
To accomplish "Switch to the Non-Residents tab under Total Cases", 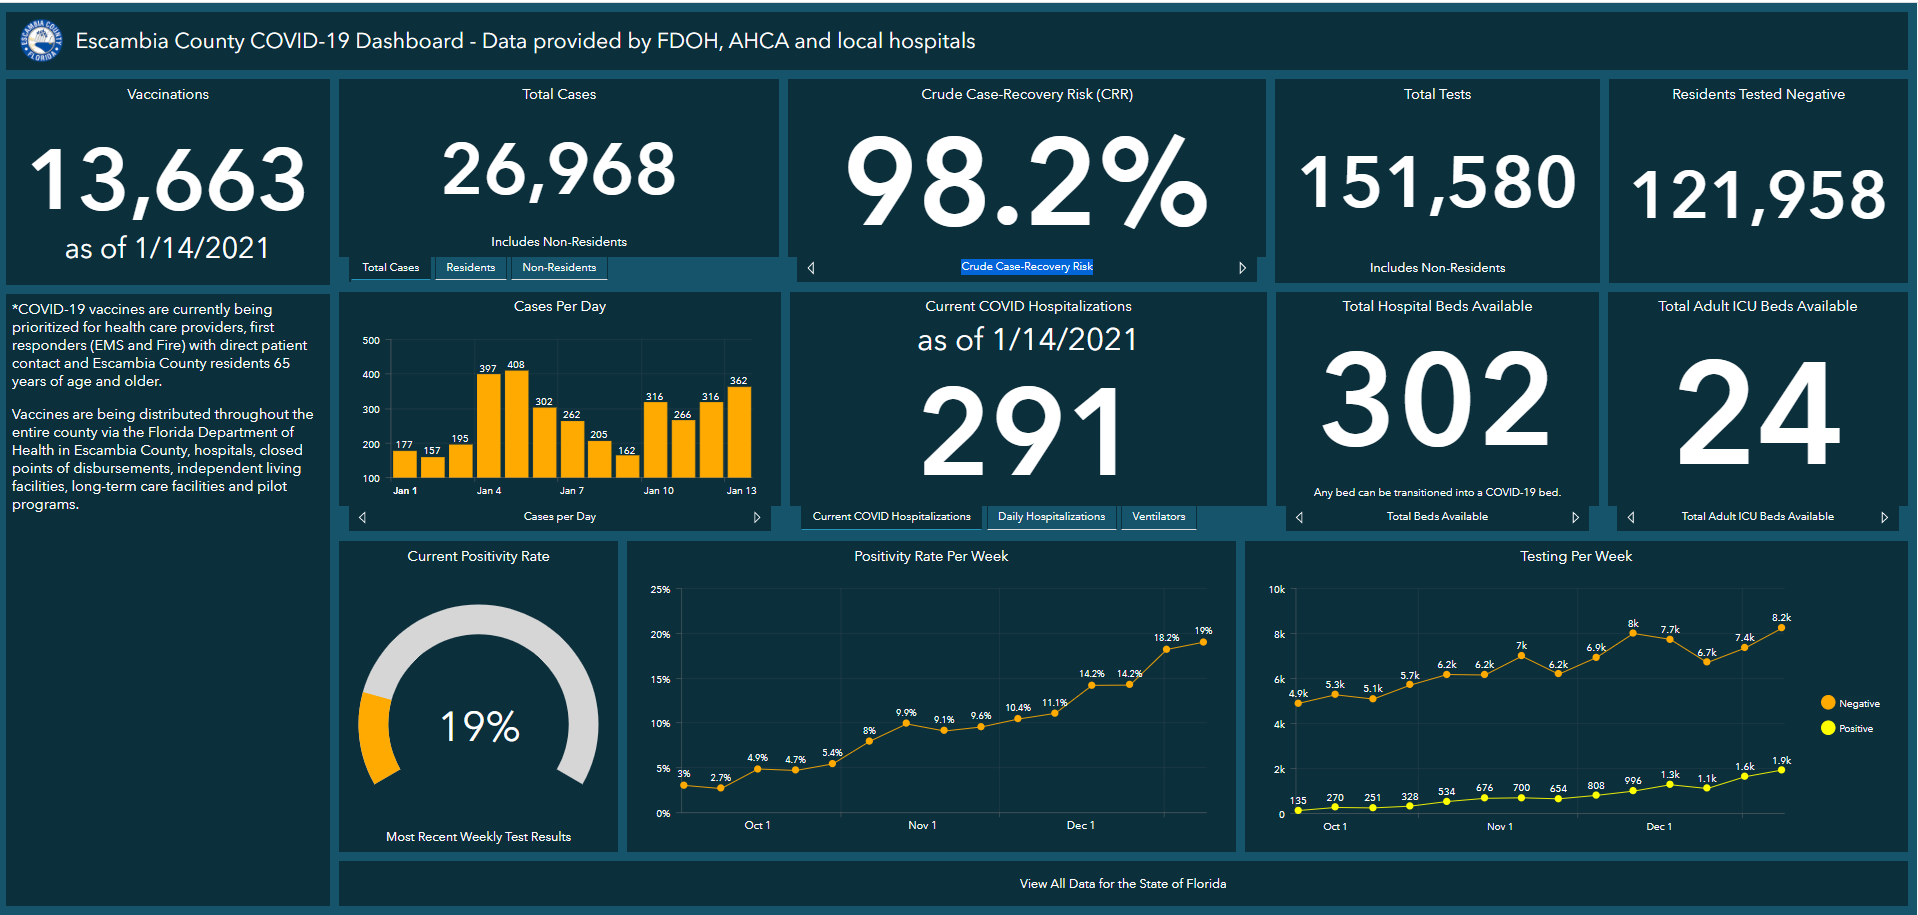I will click(559, 267).
